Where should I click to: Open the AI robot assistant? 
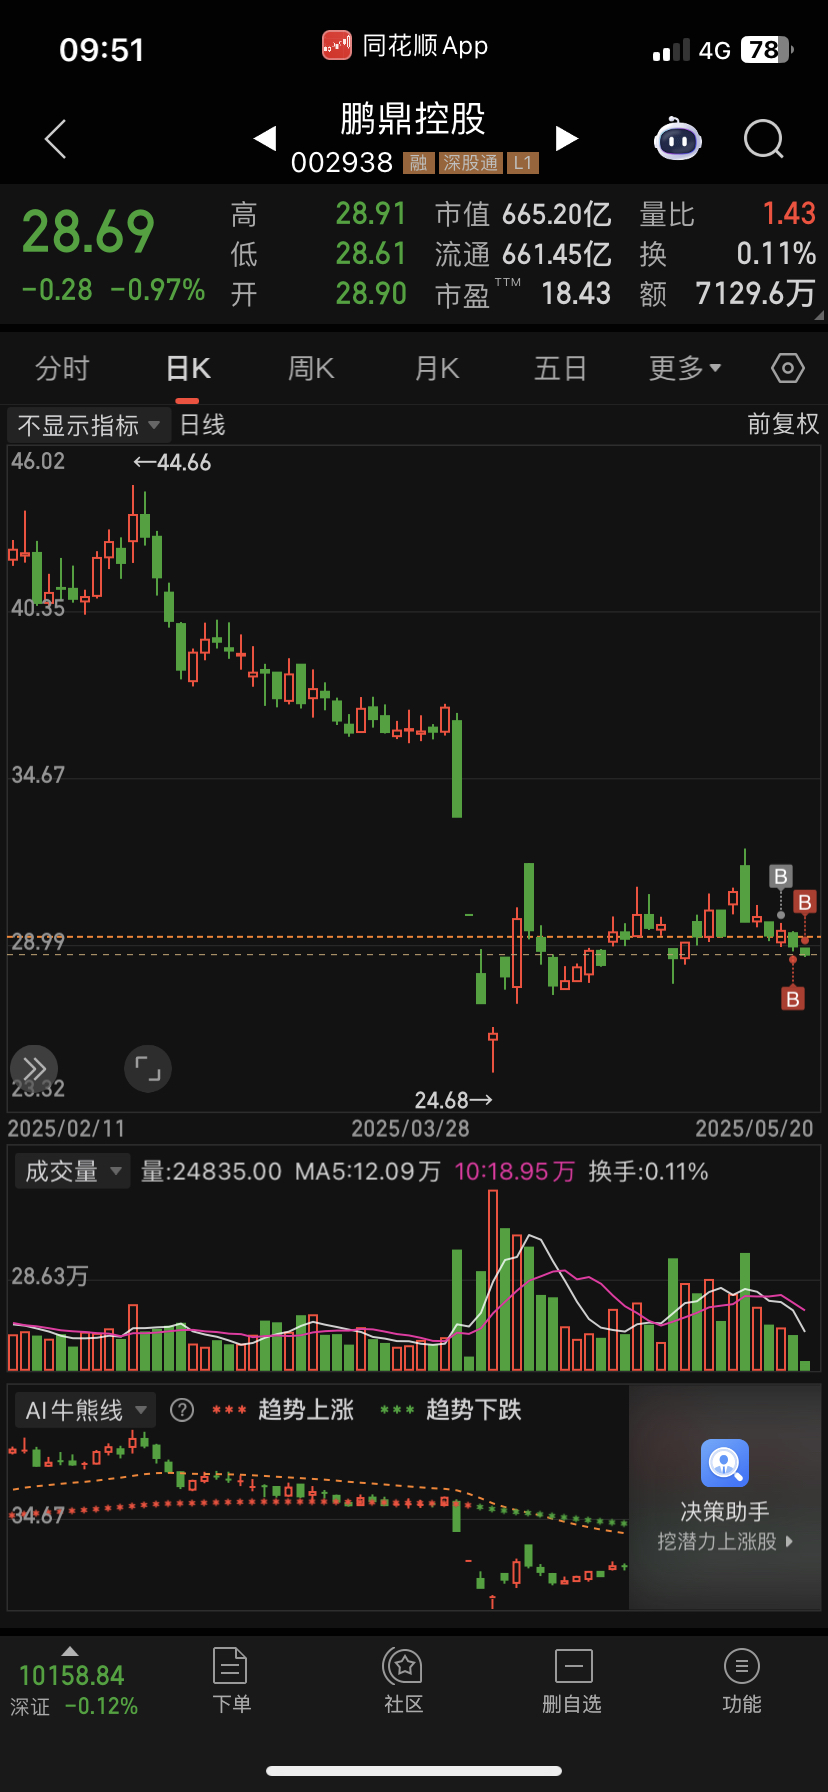[x=678, y=139]
